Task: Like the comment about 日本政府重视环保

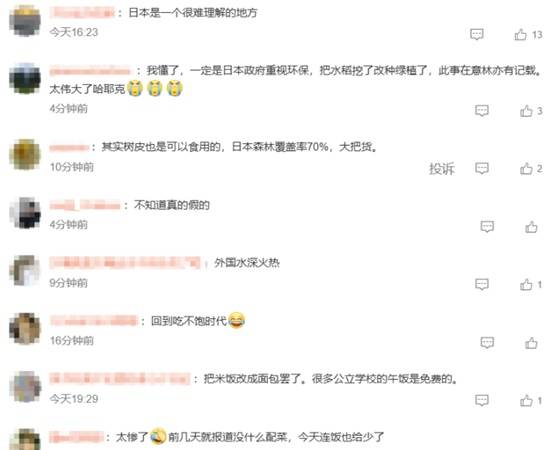Action: coord(526,111)
